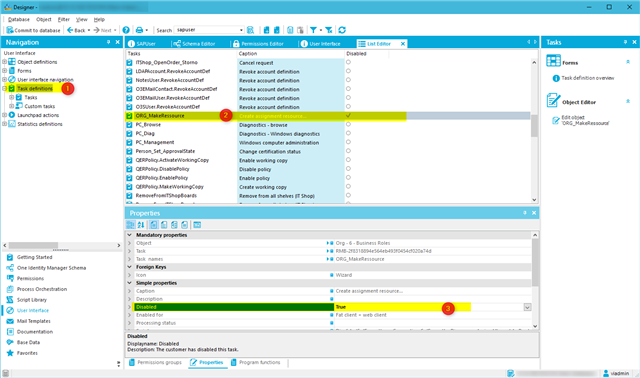Expand the Object definitions tree node
Screen dimensions: 640x378
coord(4,62)
